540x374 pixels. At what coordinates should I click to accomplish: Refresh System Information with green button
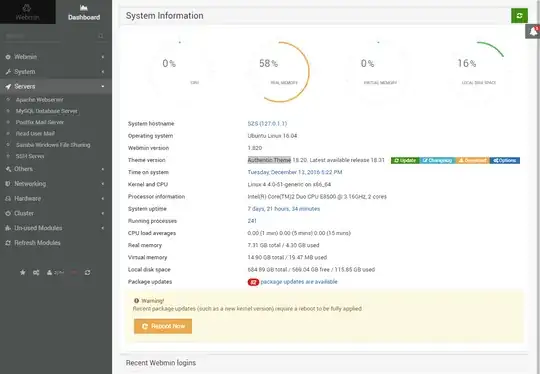click(519, 15)
